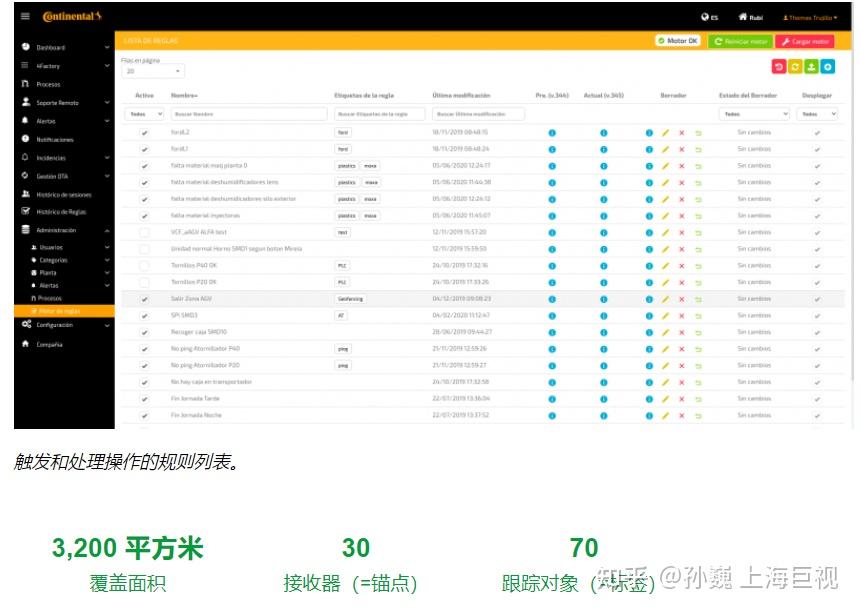Open the Thomas Trujillo user dropdown
The height and width of the screenshot is (612, 860).
point(810,17)
